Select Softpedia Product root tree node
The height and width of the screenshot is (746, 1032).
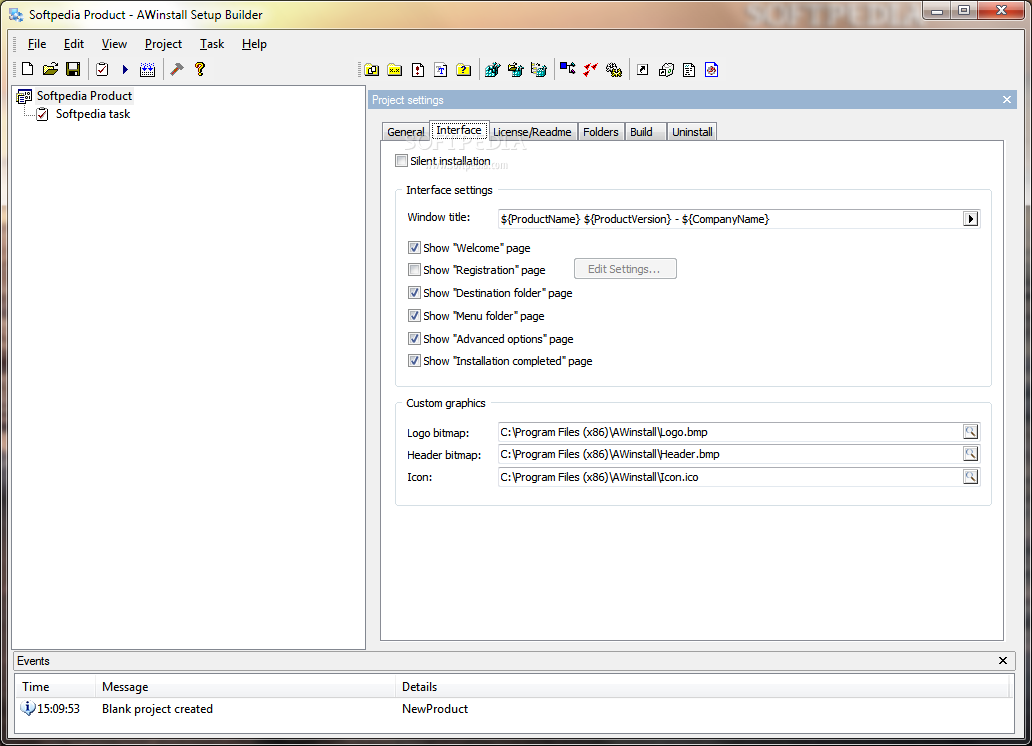[84, 95]
